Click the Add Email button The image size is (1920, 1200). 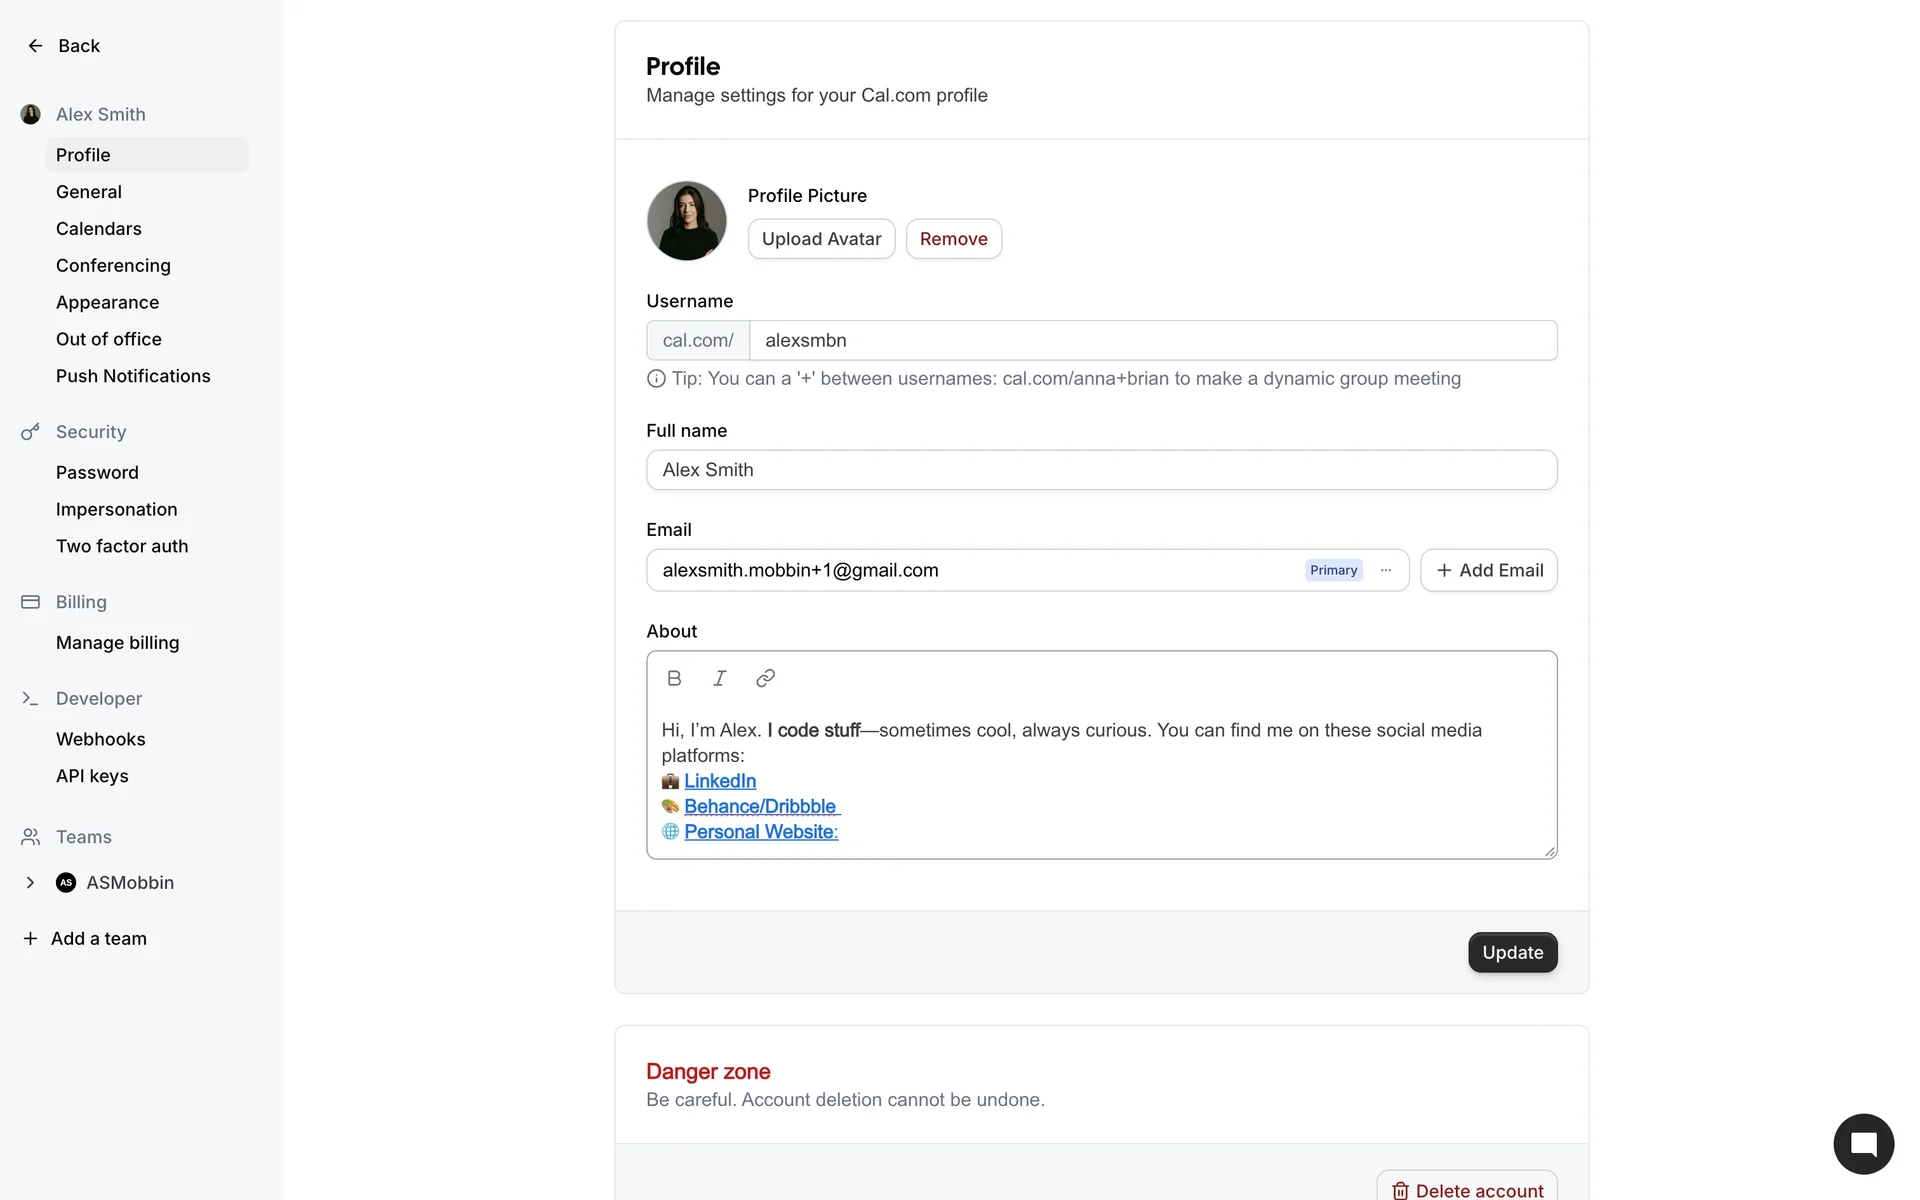tap(1488, 570)
